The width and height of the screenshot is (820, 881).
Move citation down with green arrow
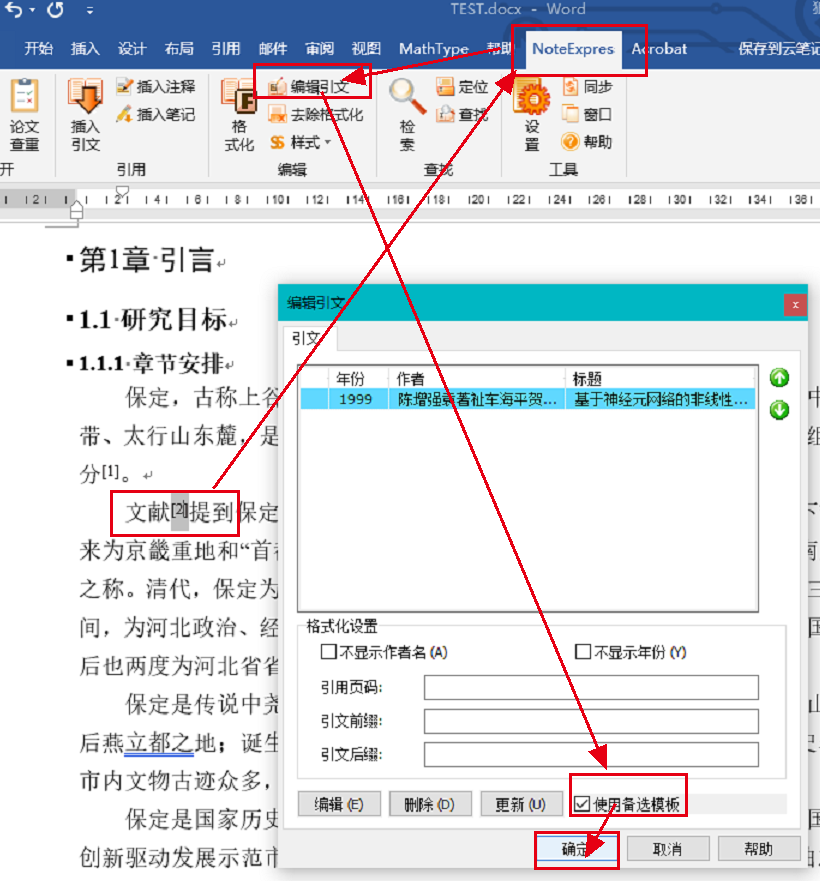tap(779, 410)
